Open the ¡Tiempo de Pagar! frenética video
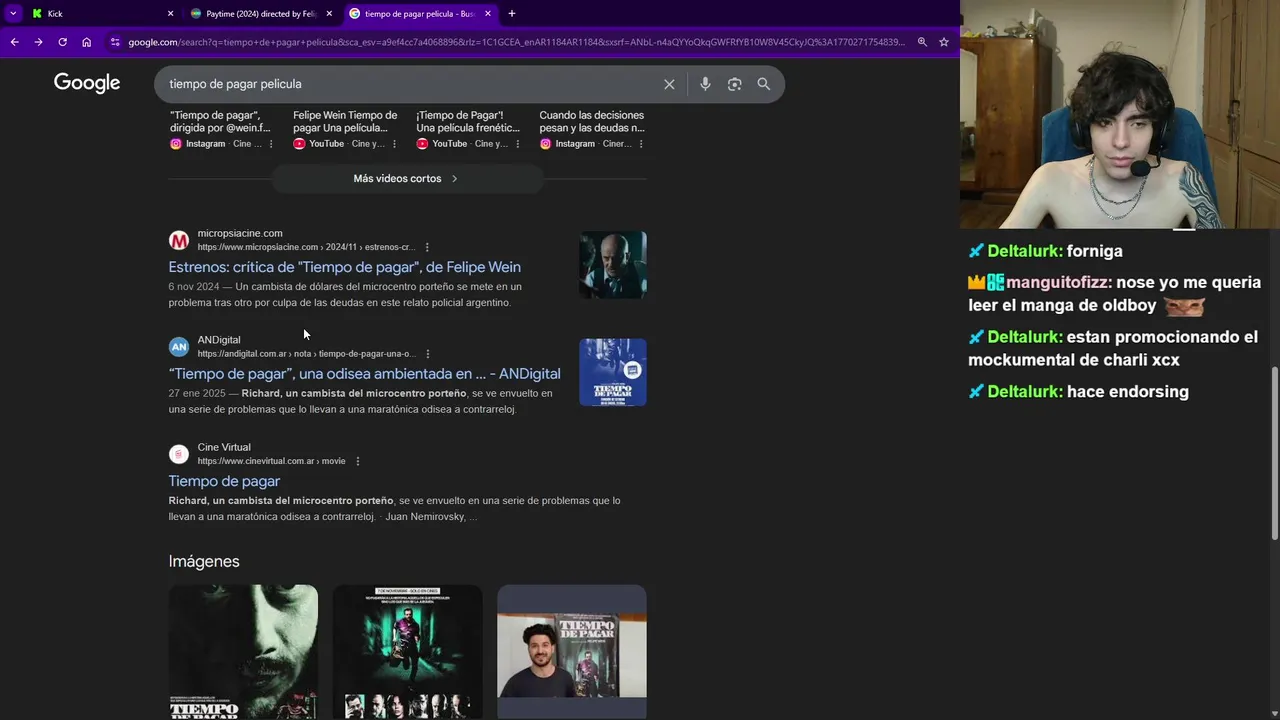Viewport: 1280px width, 720px height. (468, 121)
